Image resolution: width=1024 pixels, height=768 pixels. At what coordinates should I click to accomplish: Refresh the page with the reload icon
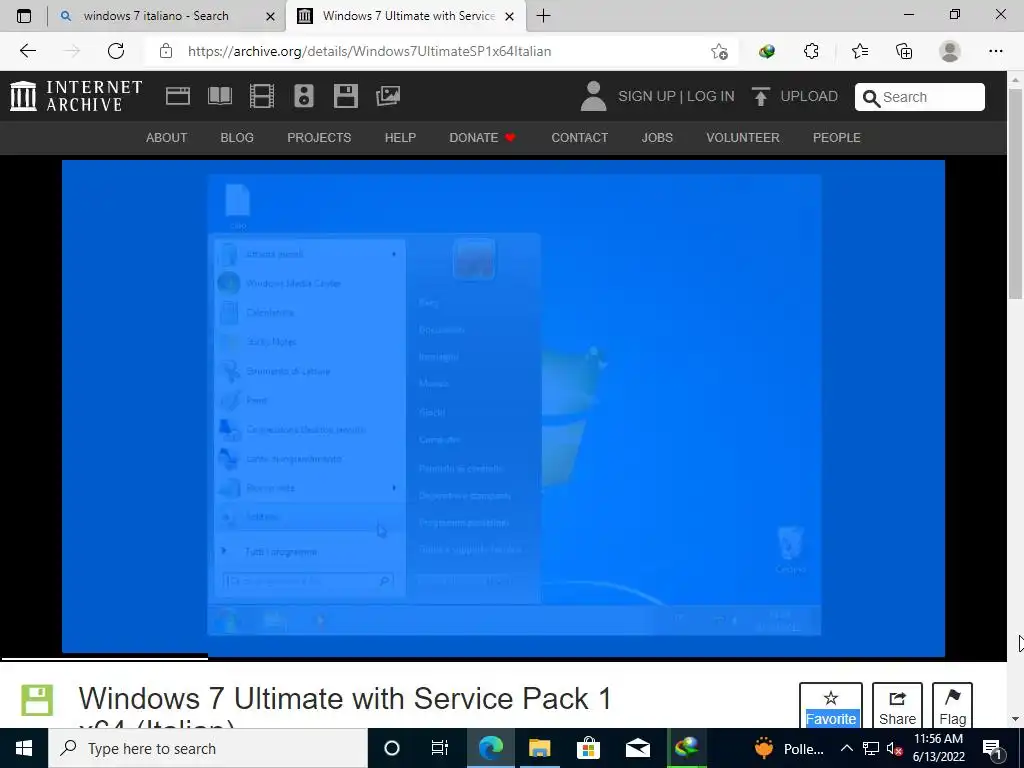(x=116, y=51)
